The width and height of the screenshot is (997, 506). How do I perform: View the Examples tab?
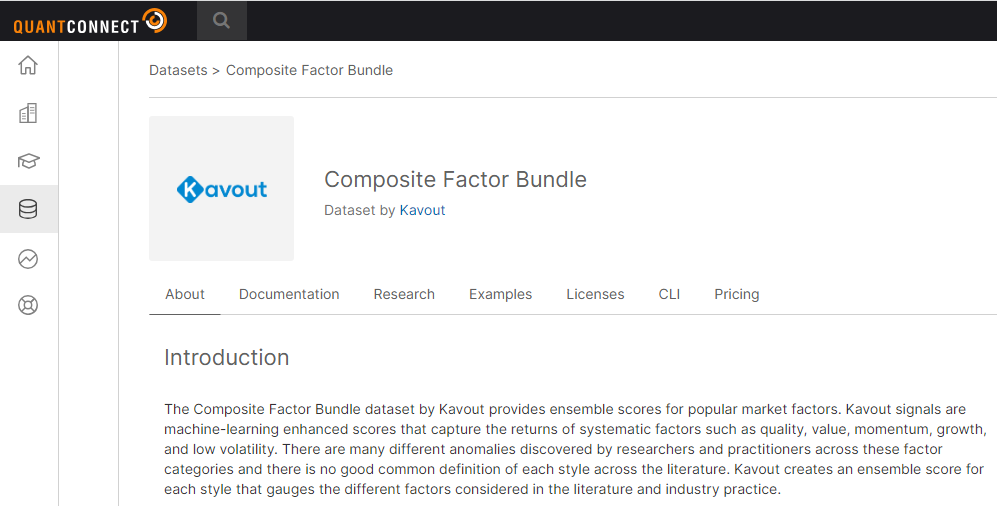click(x=500, y=295)
